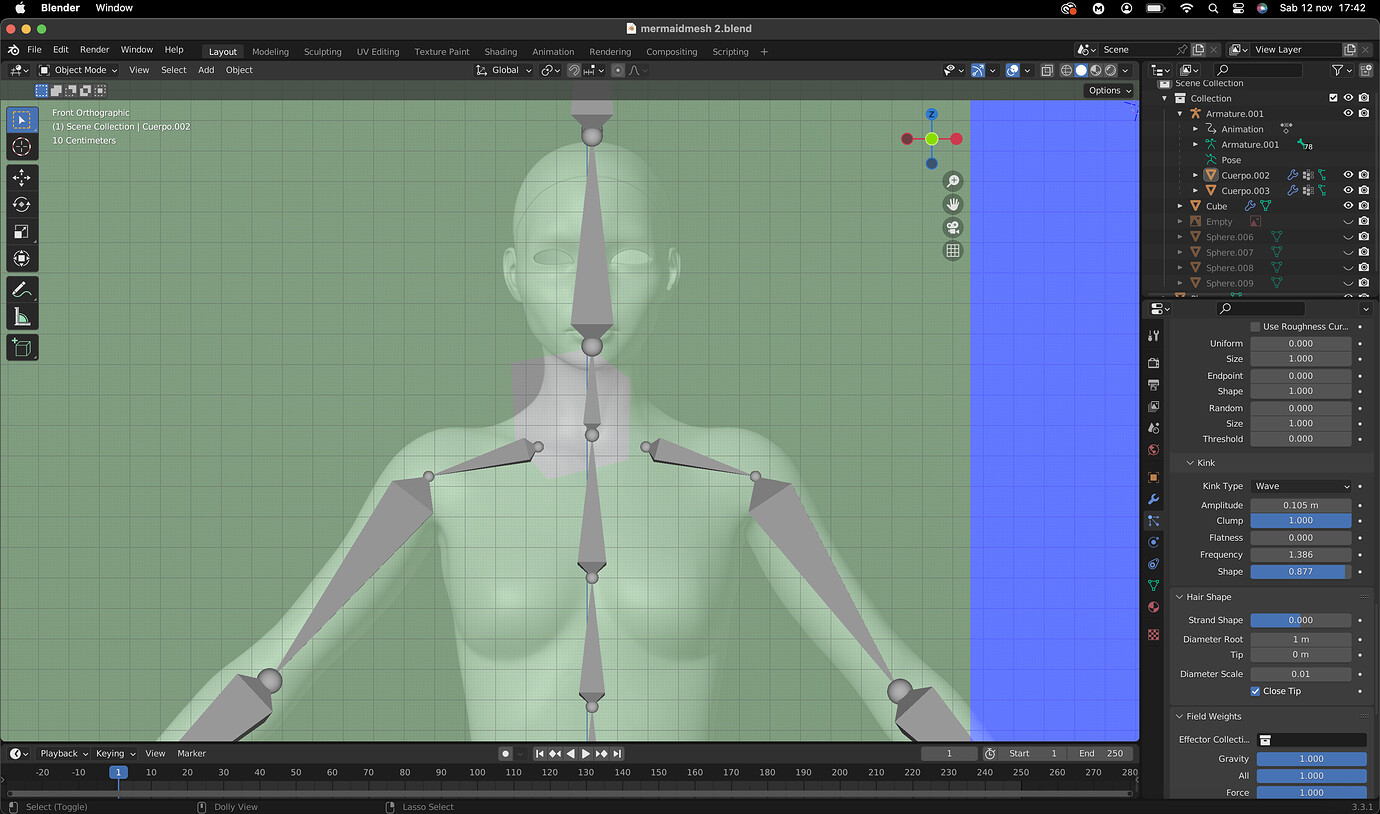
Task: Open the Playback dropdown in timeline
Action: 63,753
